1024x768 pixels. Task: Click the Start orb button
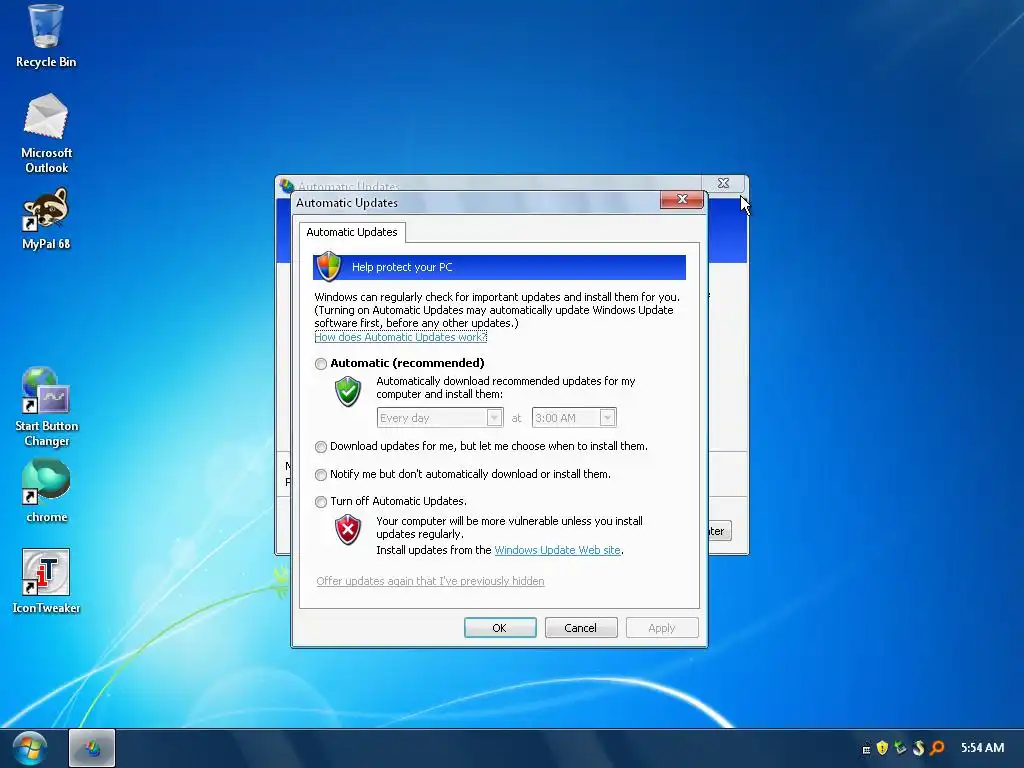tap(29, 748)
